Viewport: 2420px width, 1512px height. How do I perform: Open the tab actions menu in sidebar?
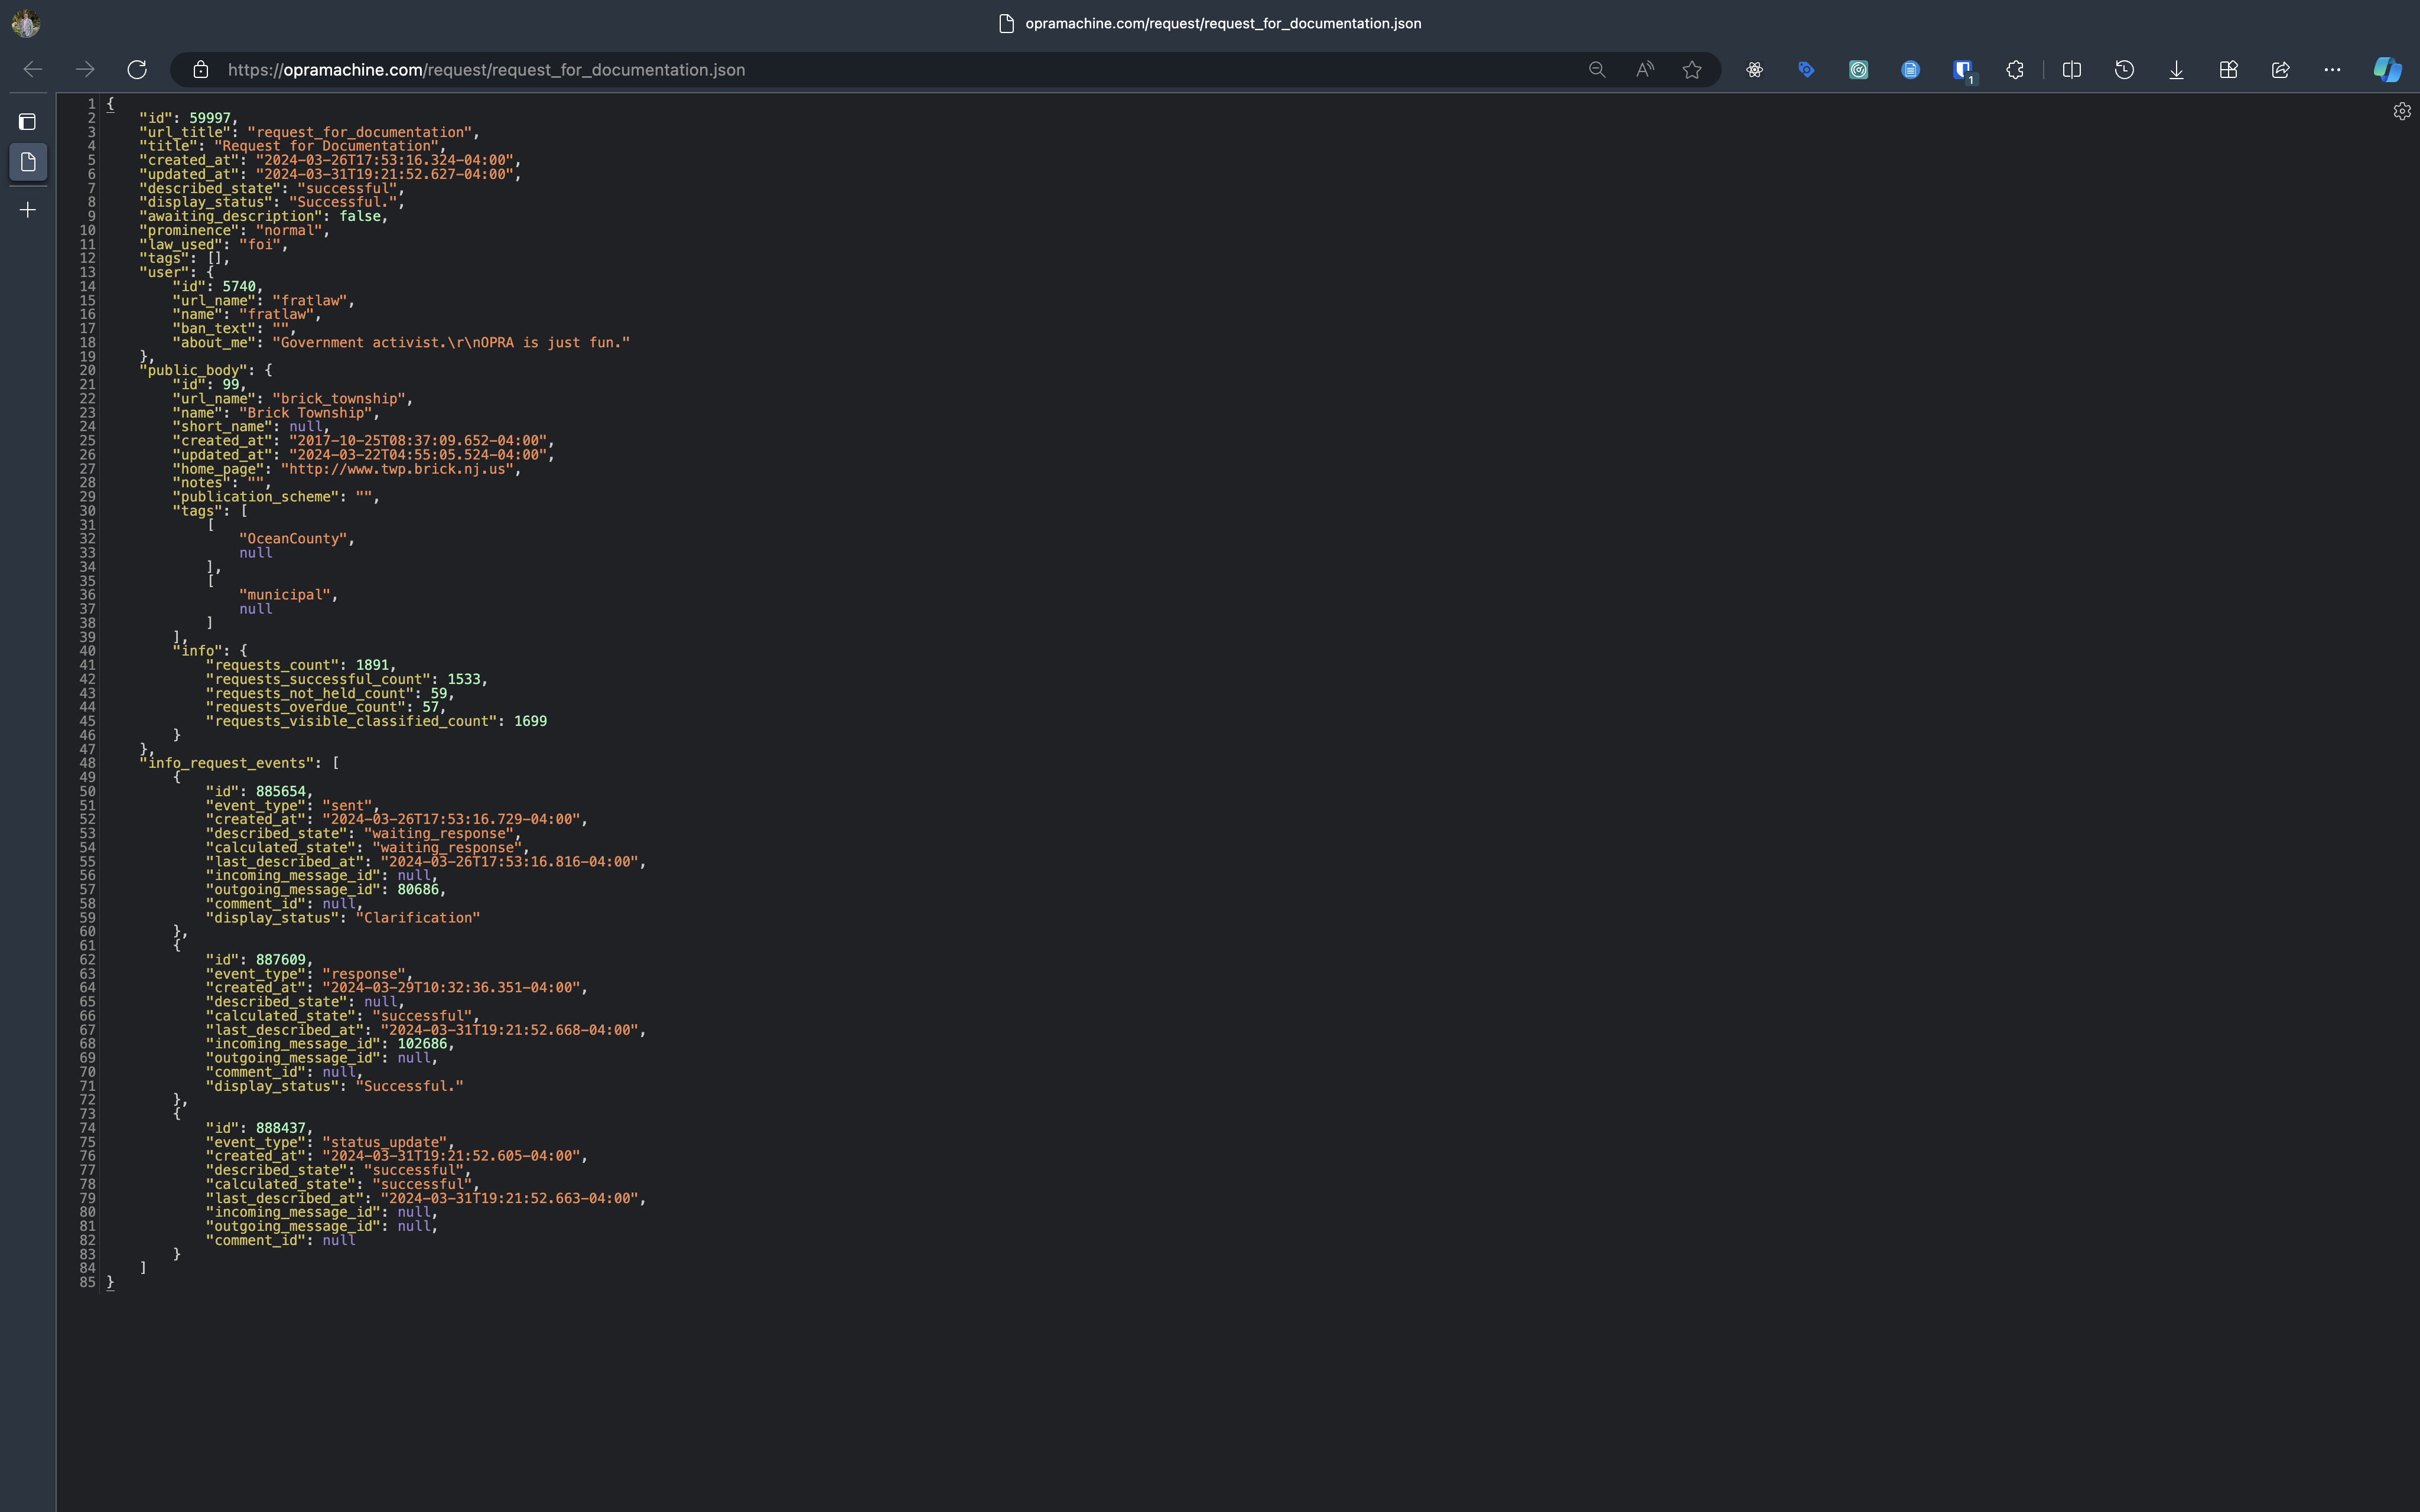pos(28,122)
